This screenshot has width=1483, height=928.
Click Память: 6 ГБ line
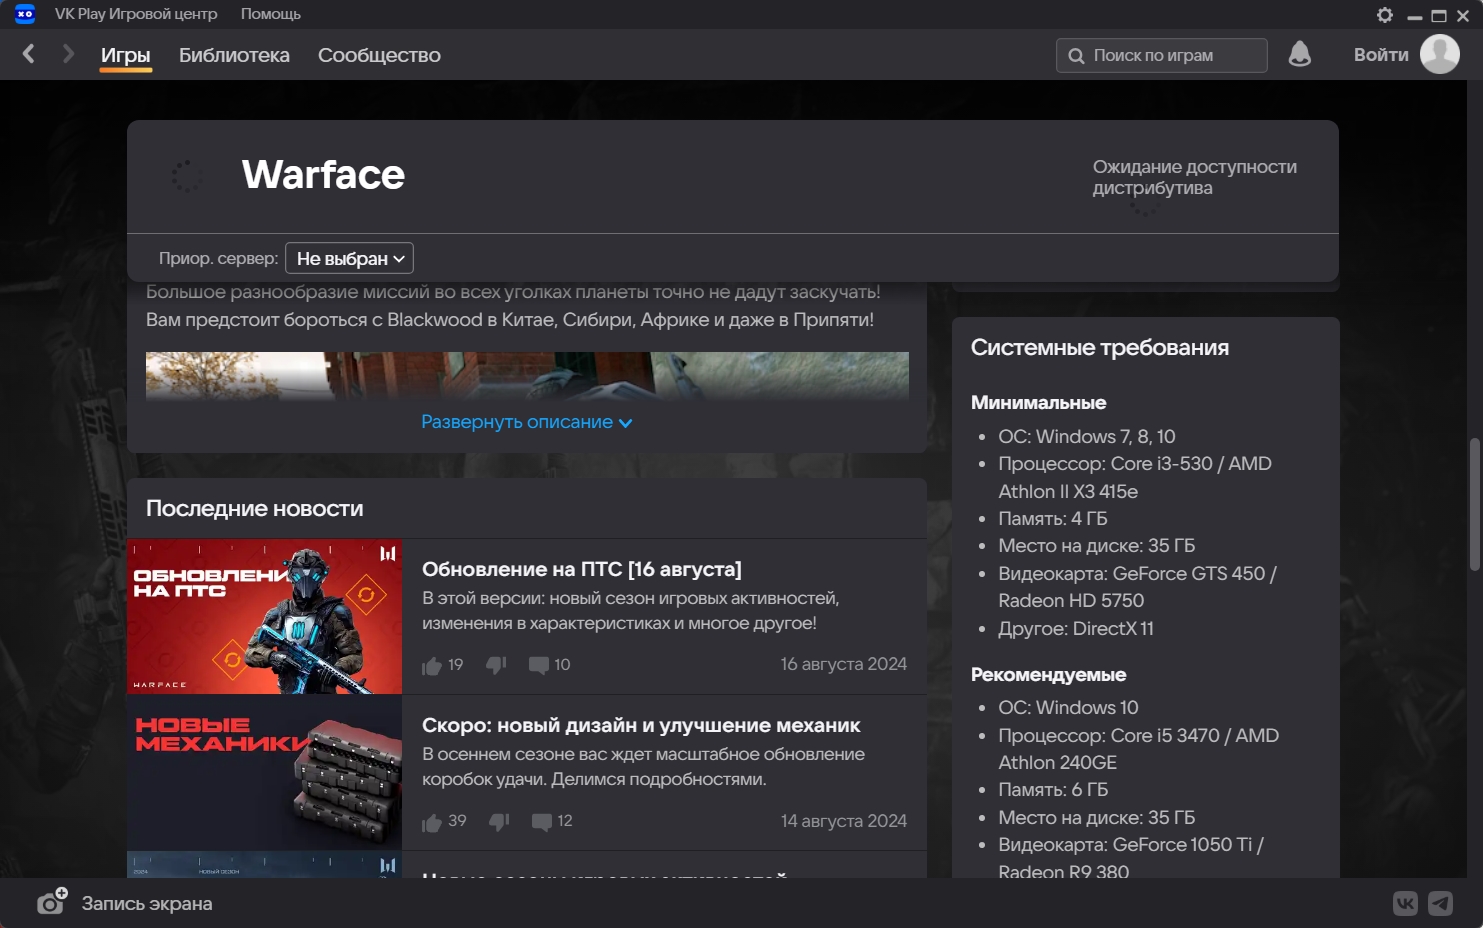[1053, 789]
